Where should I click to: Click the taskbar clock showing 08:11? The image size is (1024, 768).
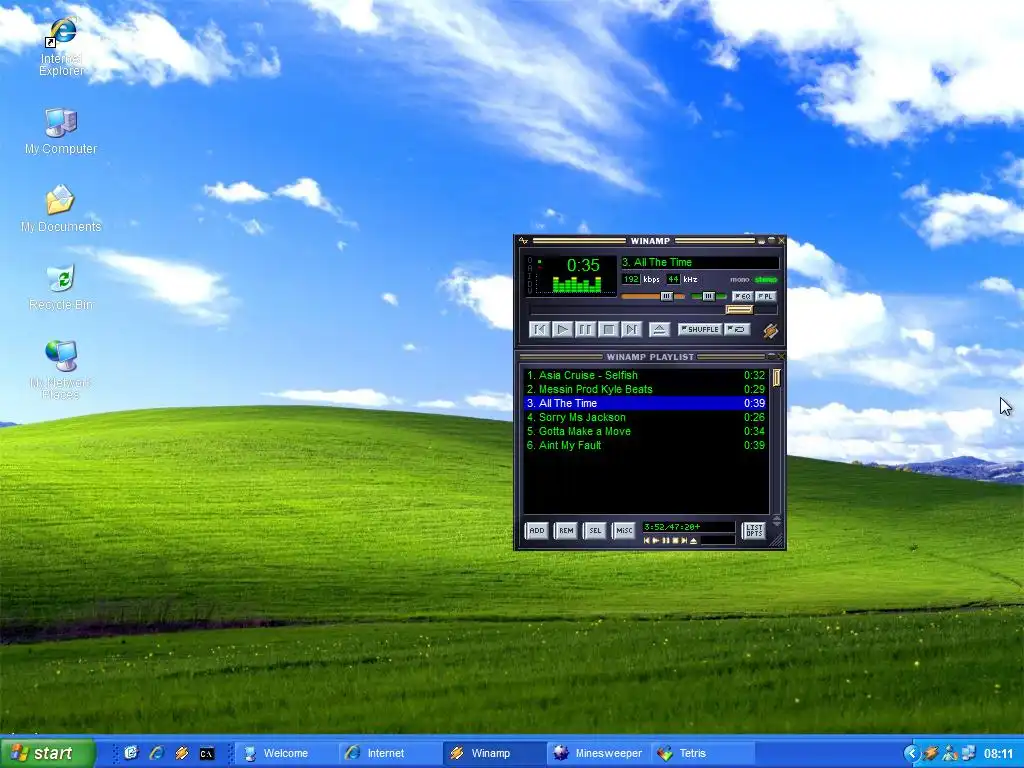click(x=998, y=753)
